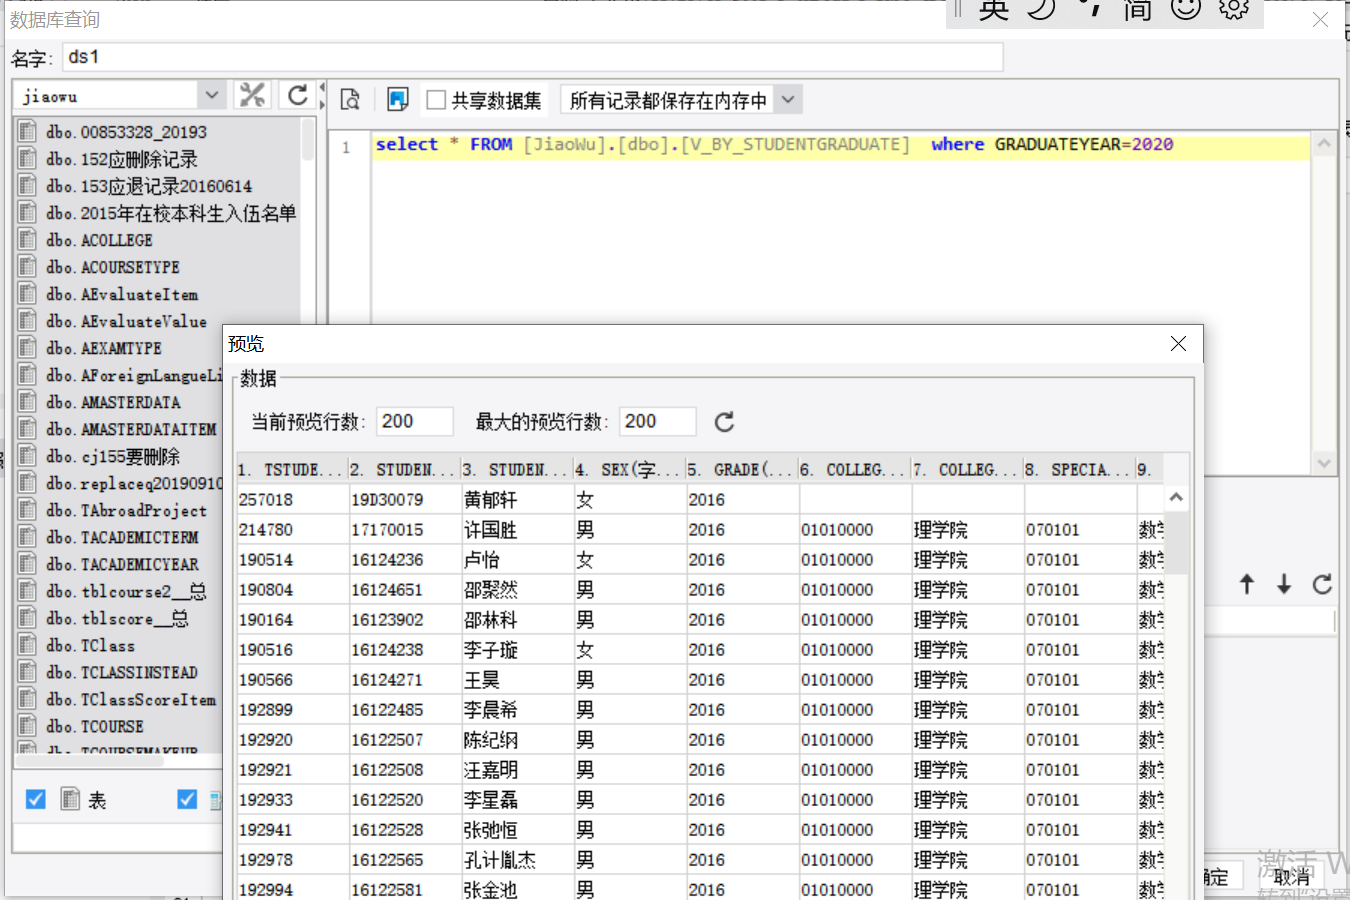Click student ID 16124236 cell

click(x=404, y=559)
